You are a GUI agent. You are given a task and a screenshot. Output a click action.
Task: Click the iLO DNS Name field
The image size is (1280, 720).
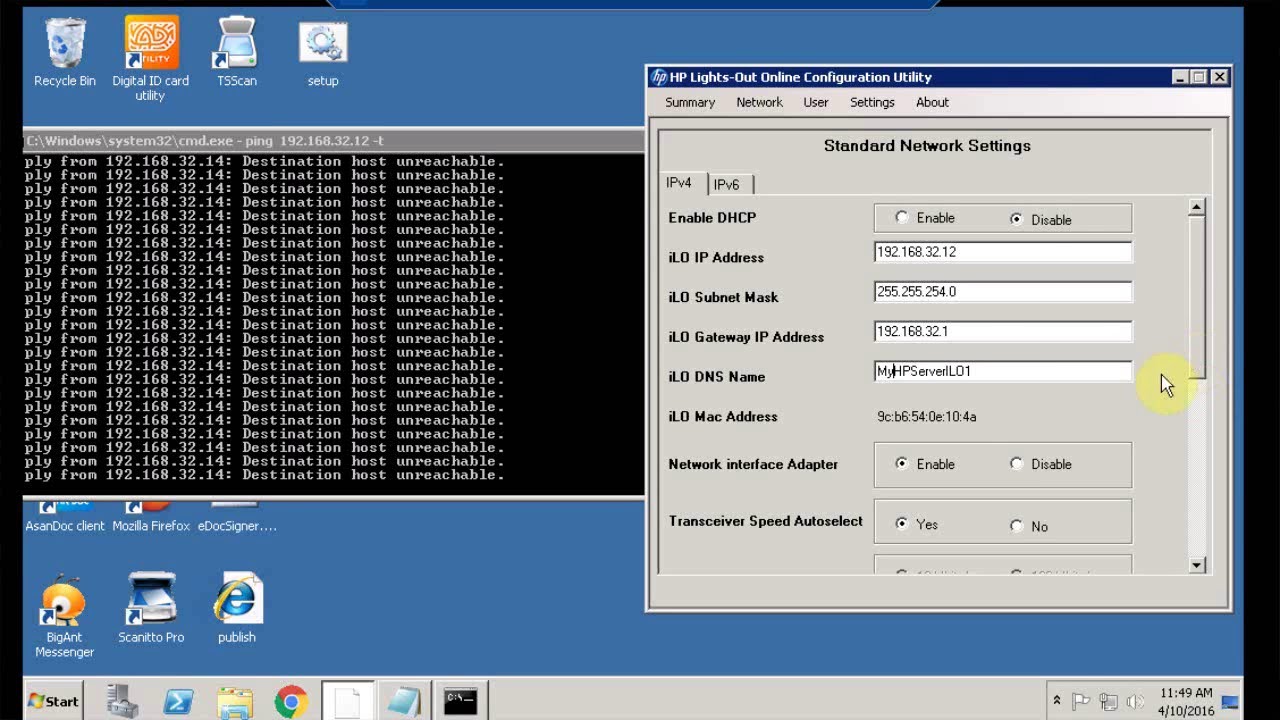[1003, 371]
